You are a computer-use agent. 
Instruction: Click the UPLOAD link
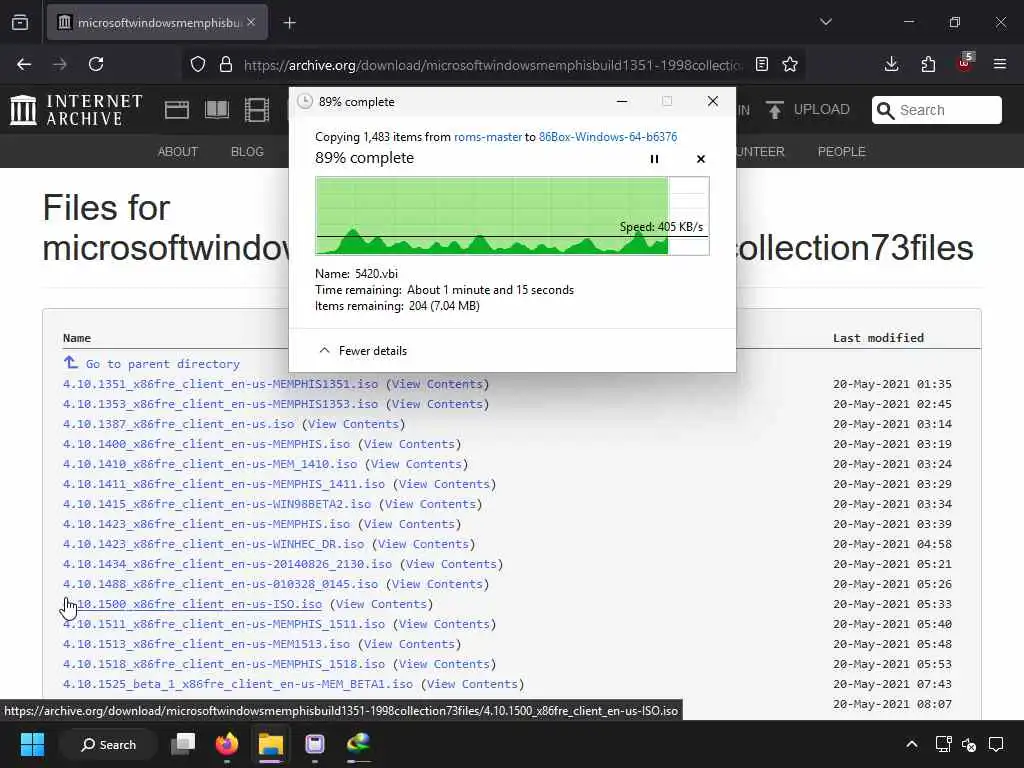808,110
